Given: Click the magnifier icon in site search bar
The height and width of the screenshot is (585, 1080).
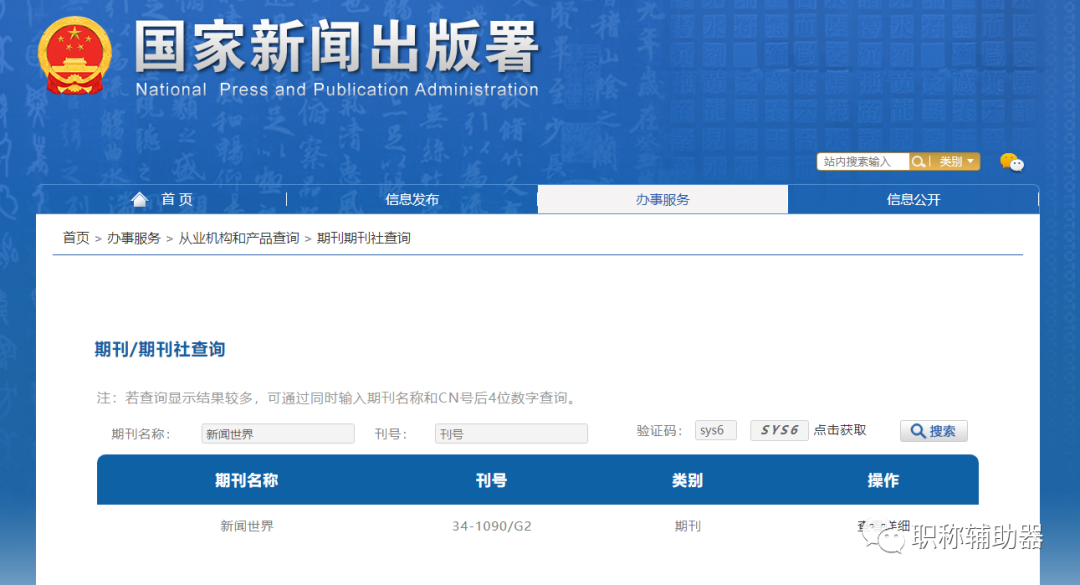Looking at the screenshot, I should (x=917, y=161).
